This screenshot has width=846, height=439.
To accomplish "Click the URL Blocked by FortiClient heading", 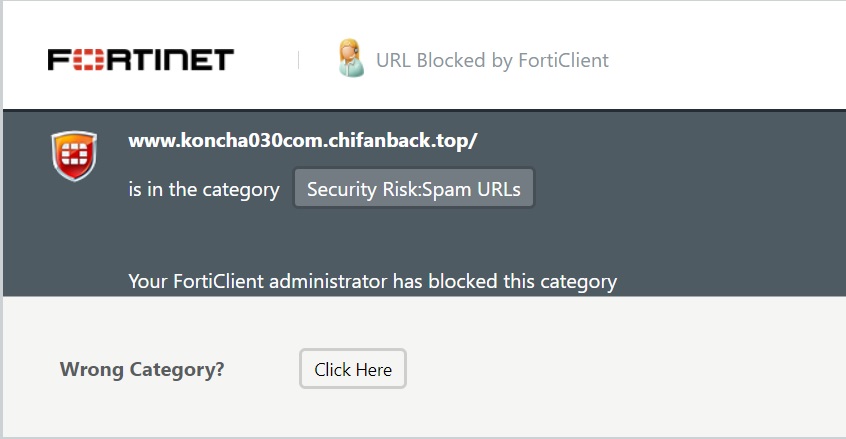I will pyautogui.click(x=492, y=60).
